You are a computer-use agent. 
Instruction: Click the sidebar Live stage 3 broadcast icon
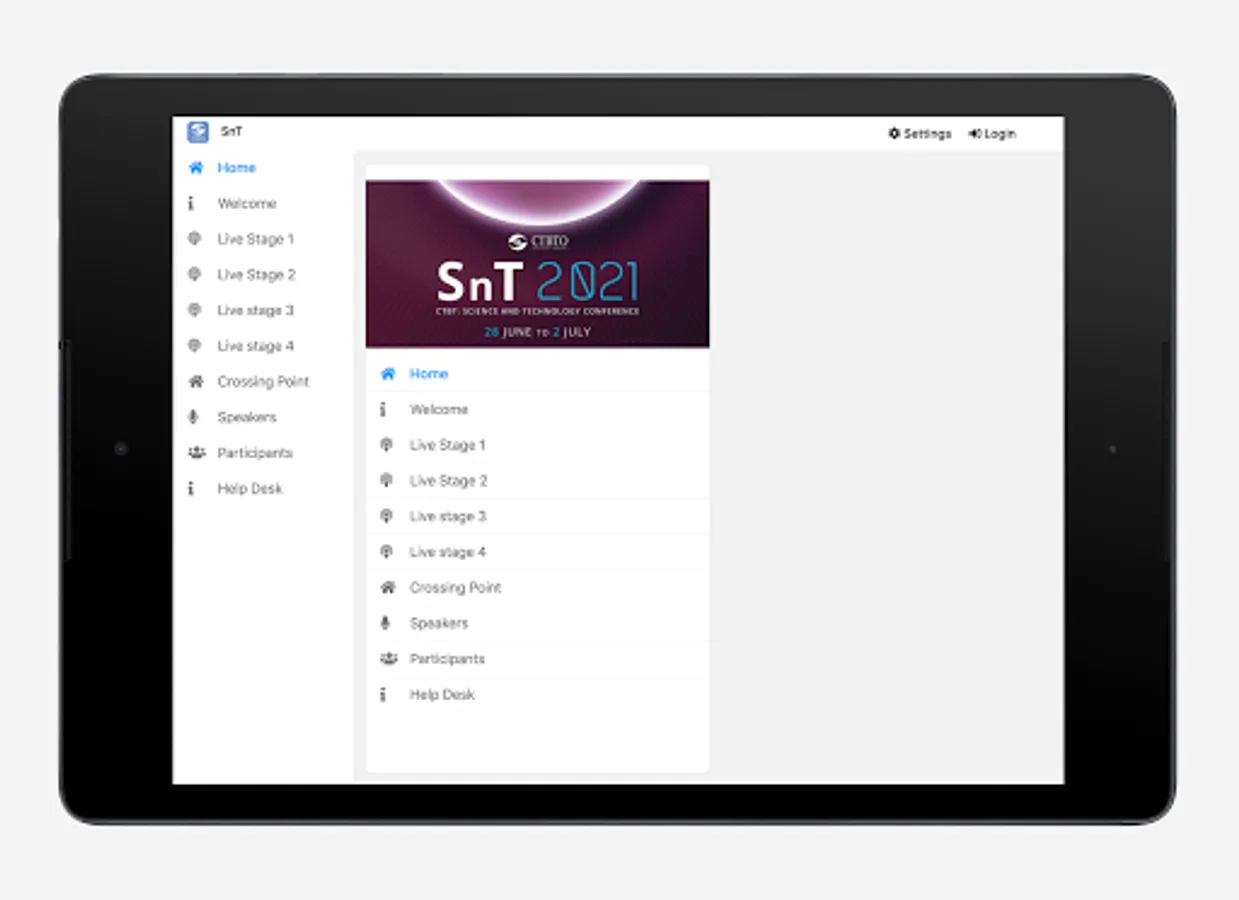(195, 311)
